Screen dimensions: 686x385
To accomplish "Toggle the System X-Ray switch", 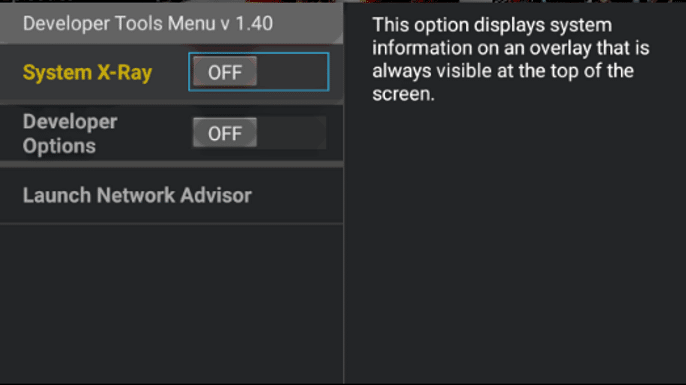I will [259, 72].
